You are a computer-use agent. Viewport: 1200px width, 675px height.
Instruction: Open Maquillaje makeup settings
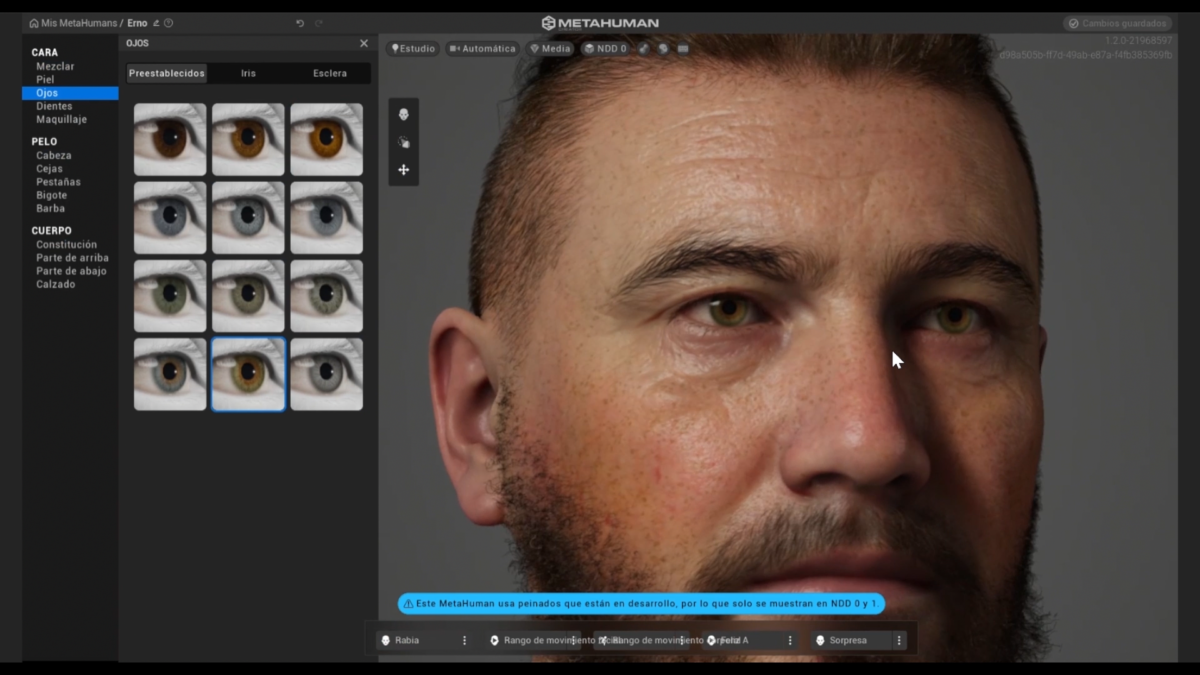[x=61, y=119]
